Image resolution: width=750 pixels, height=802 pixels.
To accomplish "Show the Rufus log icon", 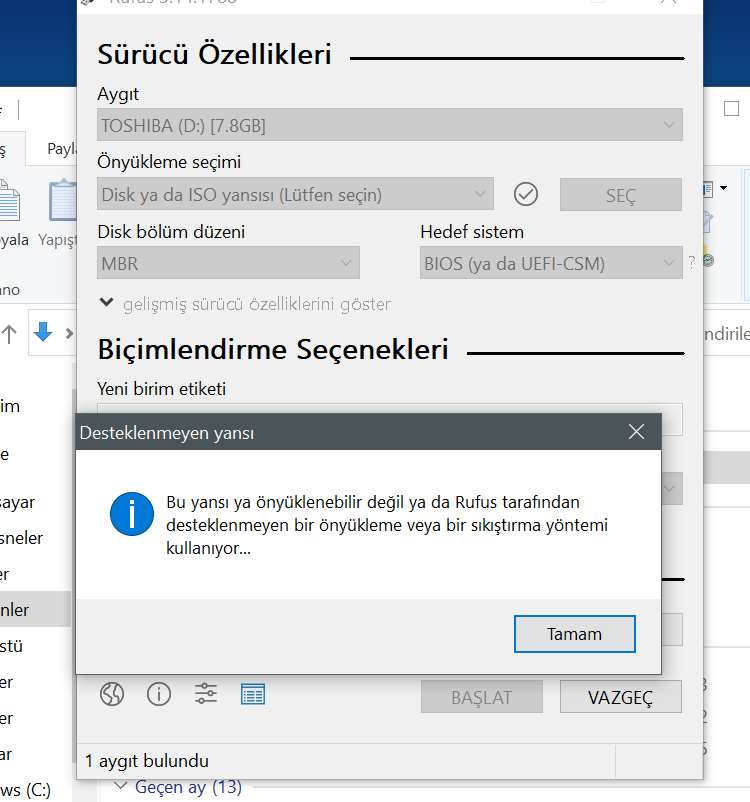I will tap(253, 695).
